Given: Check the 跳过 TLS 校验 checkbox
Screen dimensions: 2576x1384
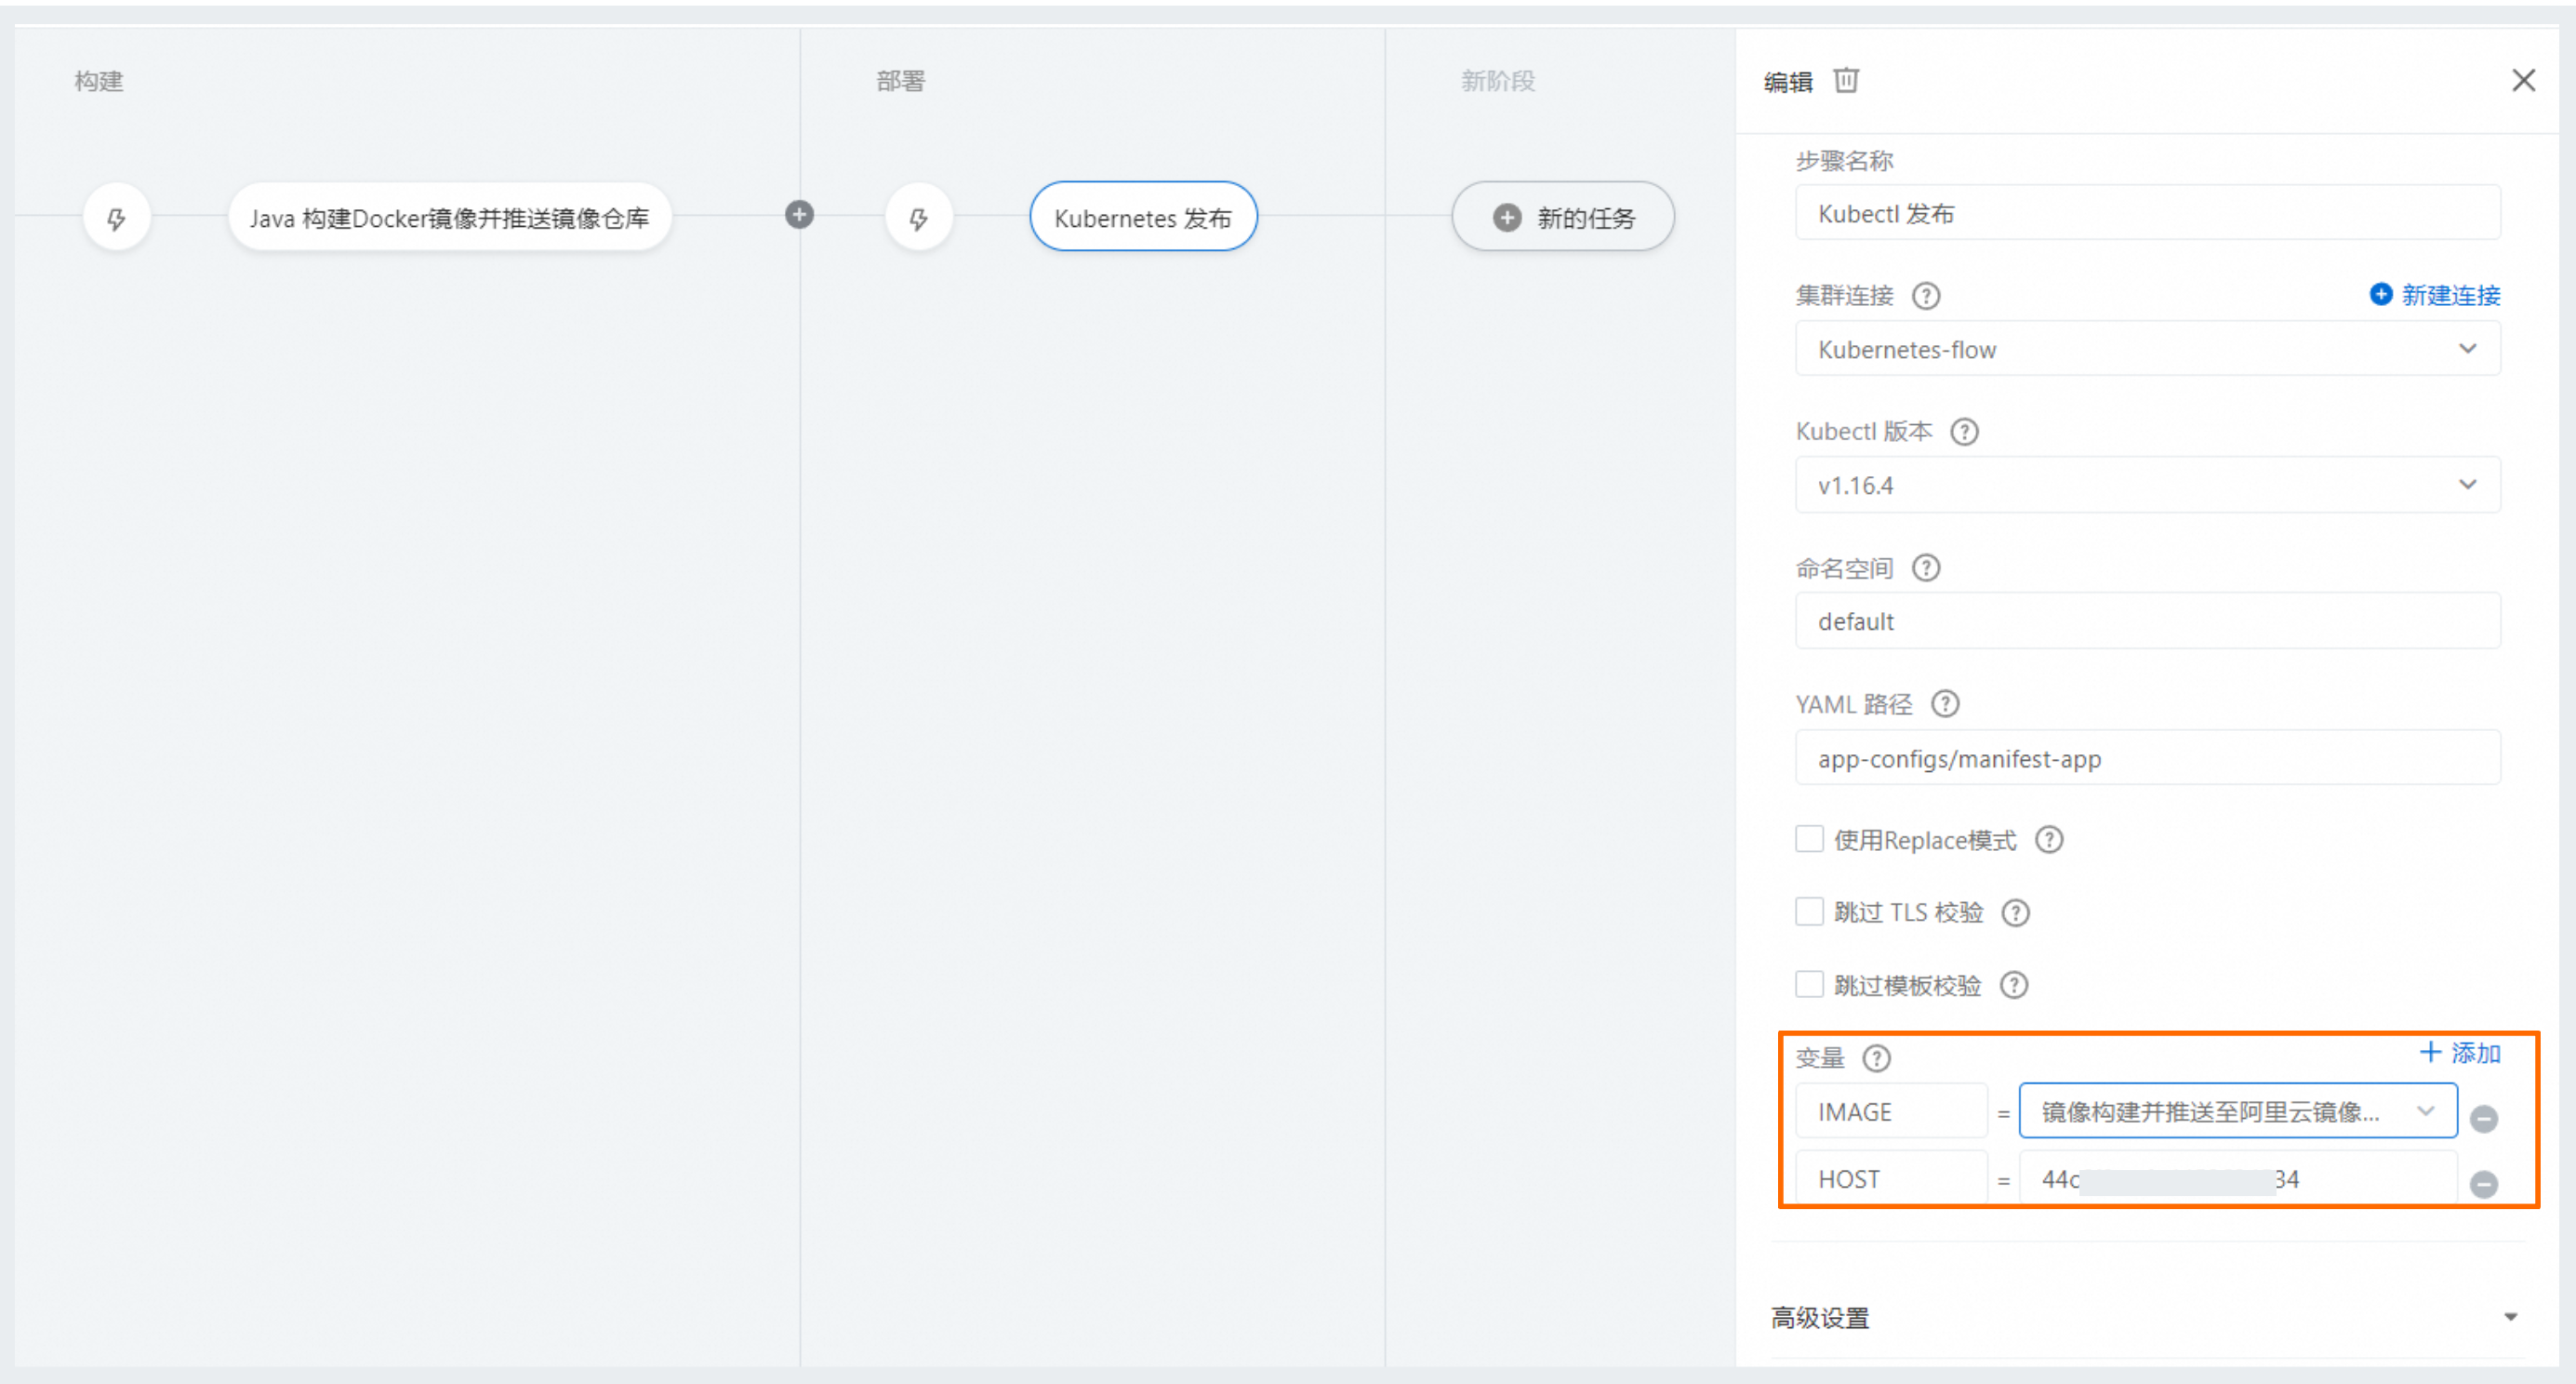Looking at the screenshot, I should 1809,912.
